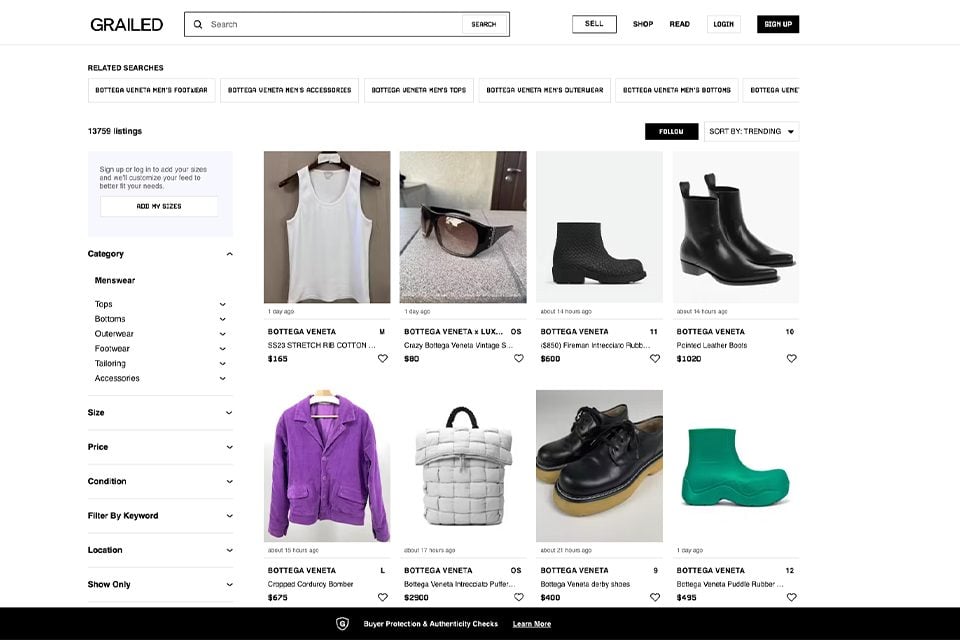Favorite the Intrecciato Puffer backpack listing
Image resolution: width=960 pixels, height=640 pixels.
[x=519, y=597]
